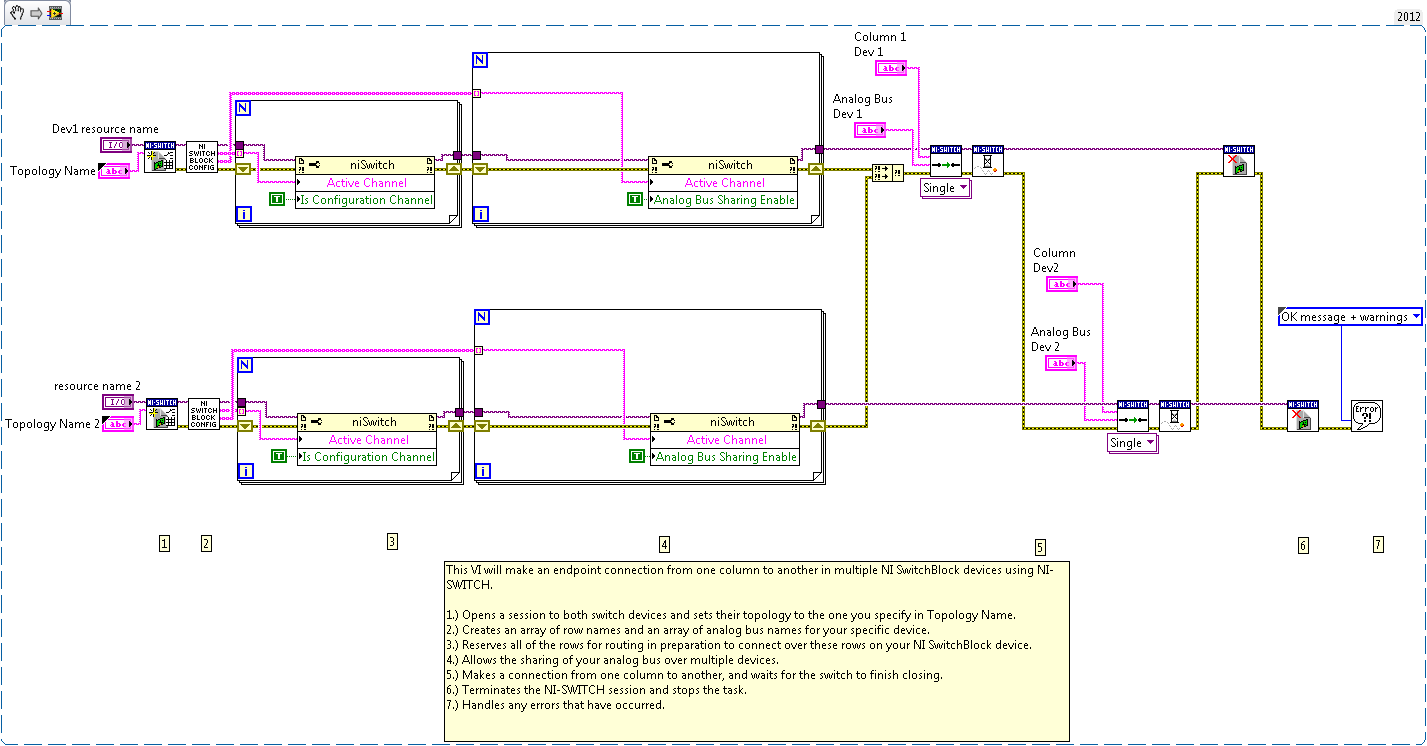Select the Topology Name 2 string terminal
Image resolution: width=1427 pixels, height=746 pixels.
pos(118,424)
